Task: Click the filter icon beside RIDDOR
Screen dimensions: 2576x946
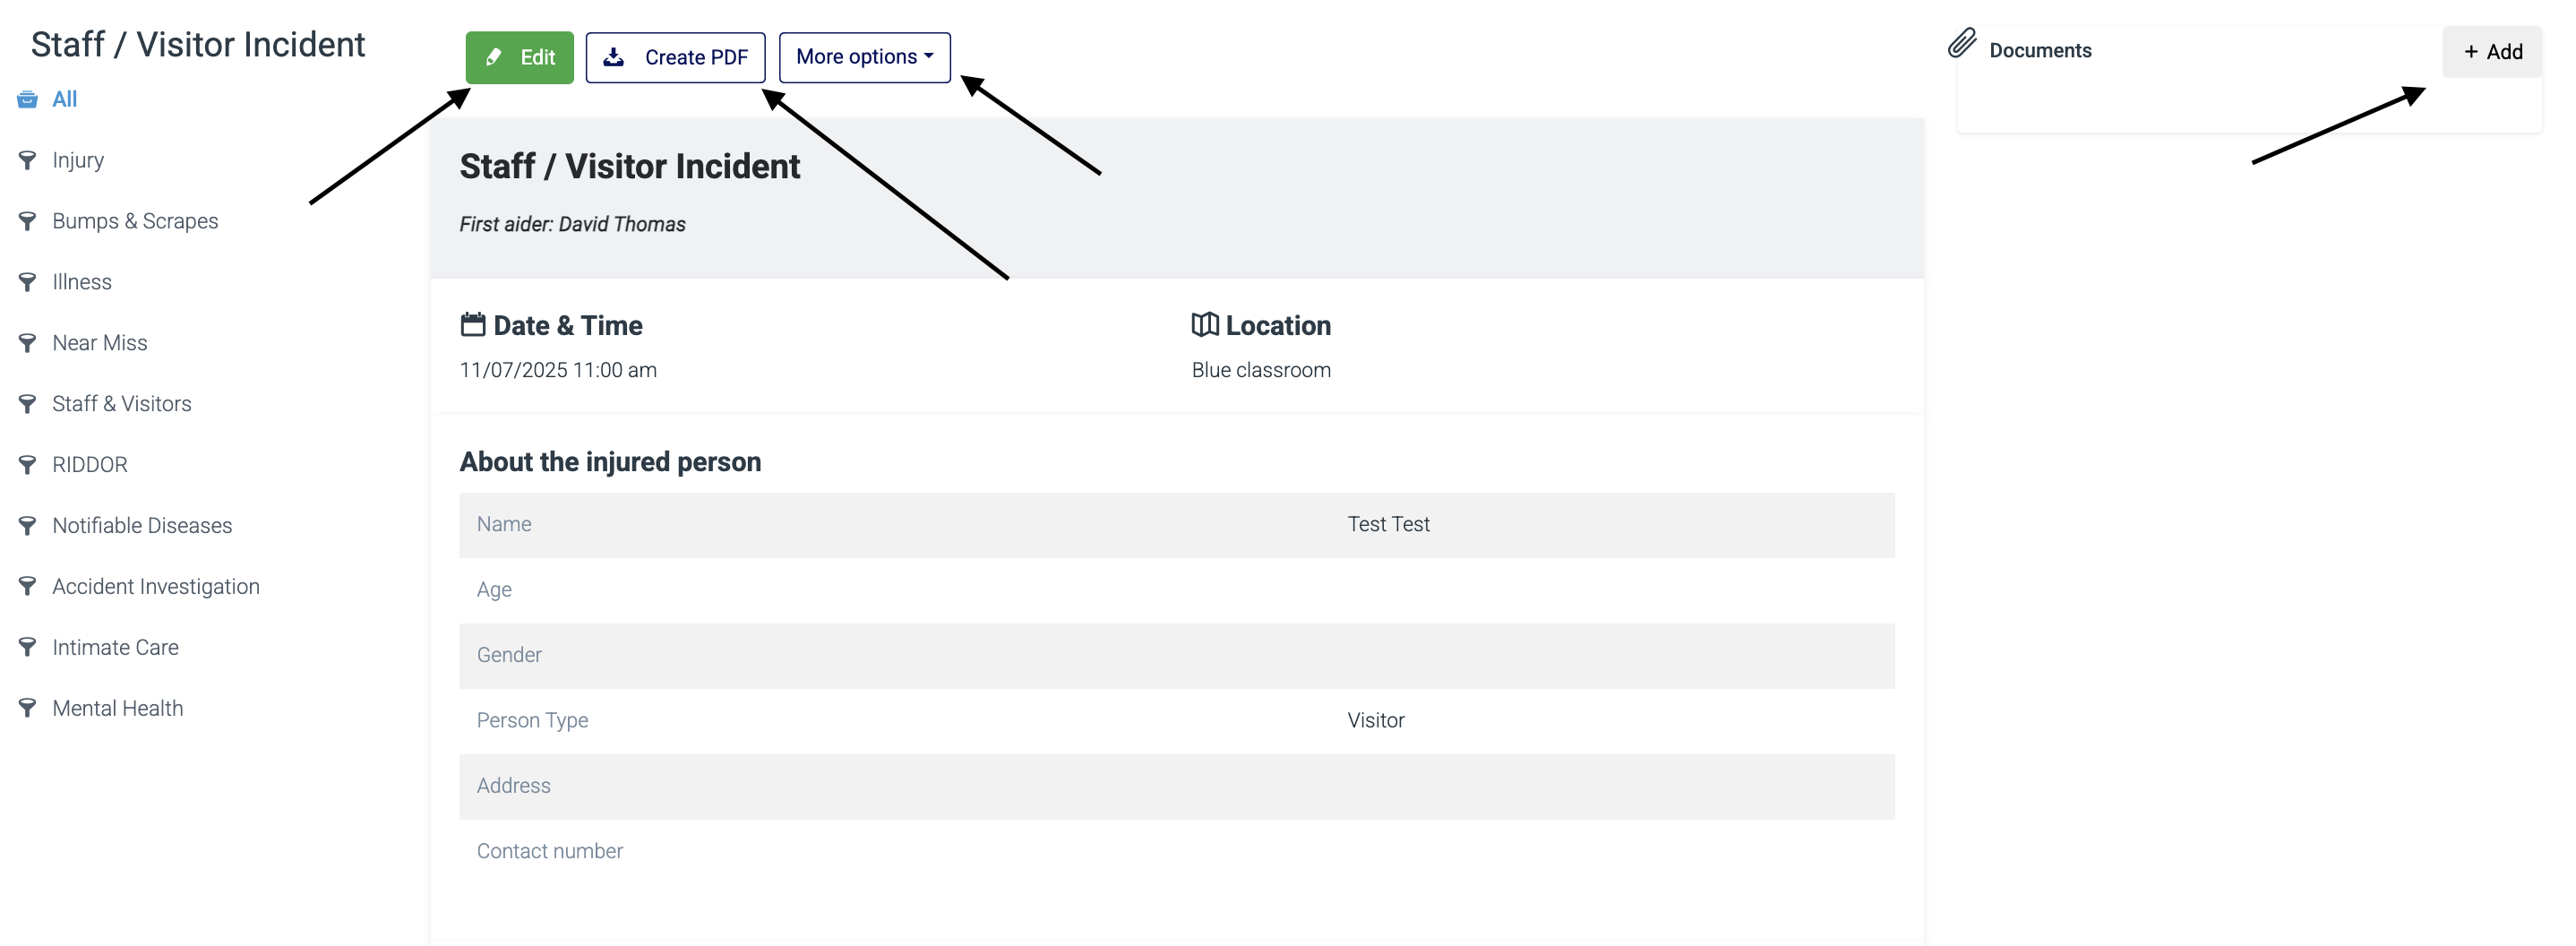Action: (x=27, y=465)
